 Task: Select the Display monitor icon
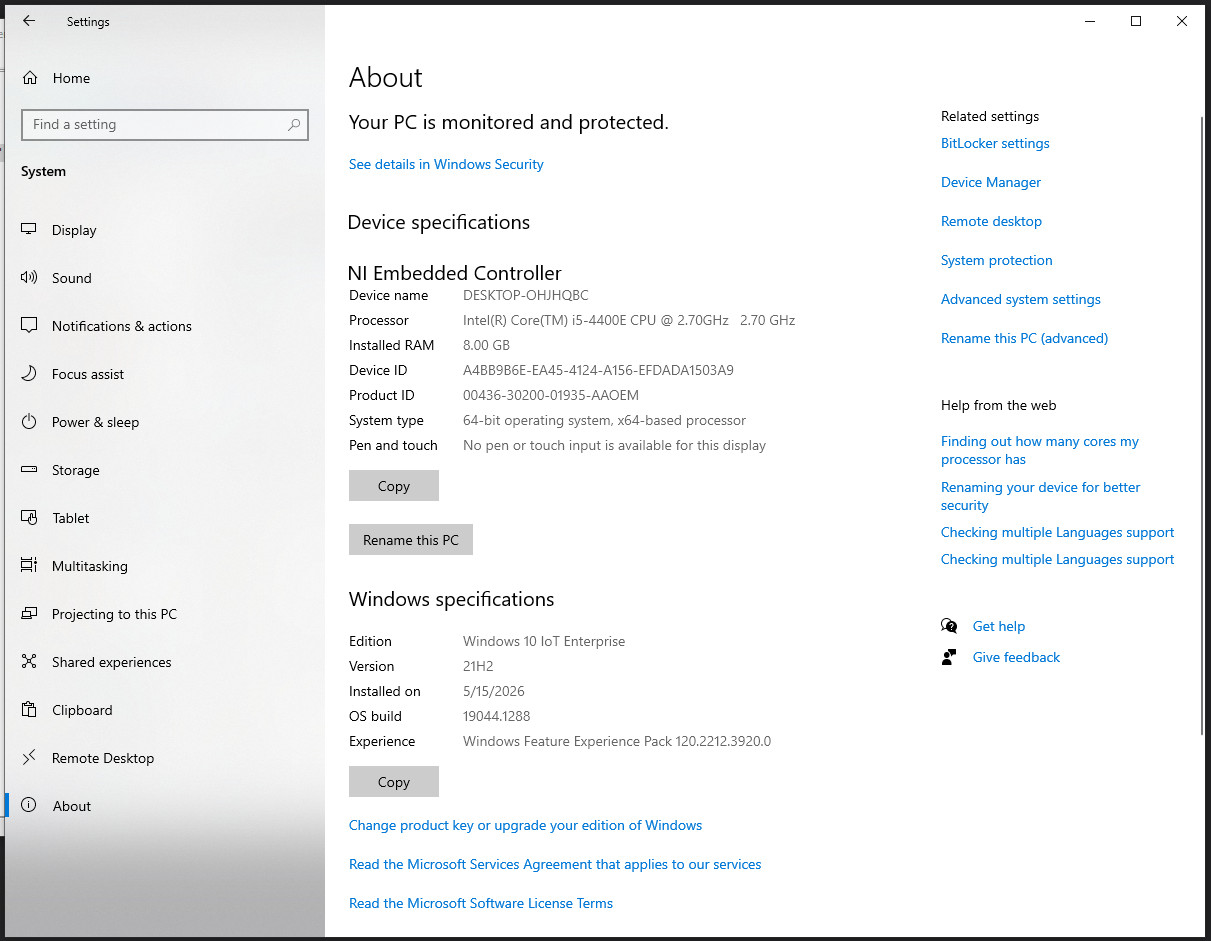(29, 230)
